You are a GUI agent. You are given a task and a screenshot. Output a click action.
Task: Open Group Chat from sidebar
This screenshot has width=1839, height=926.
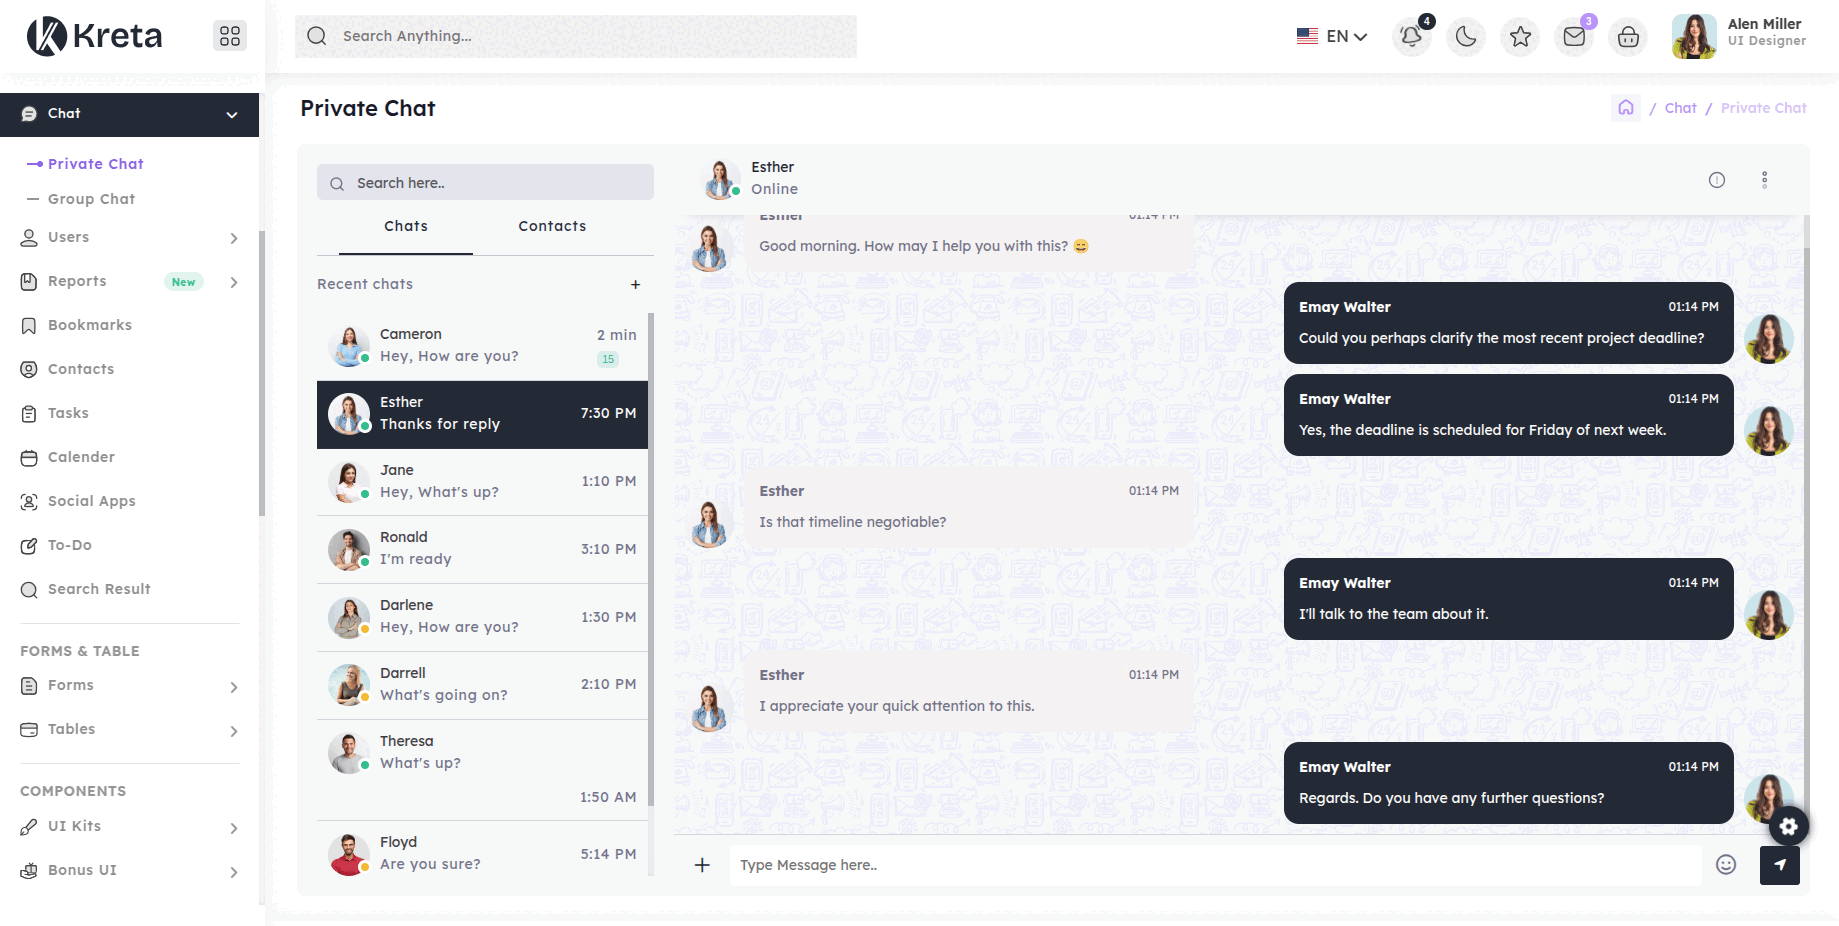pyautogui.click(x=91, y=199)
